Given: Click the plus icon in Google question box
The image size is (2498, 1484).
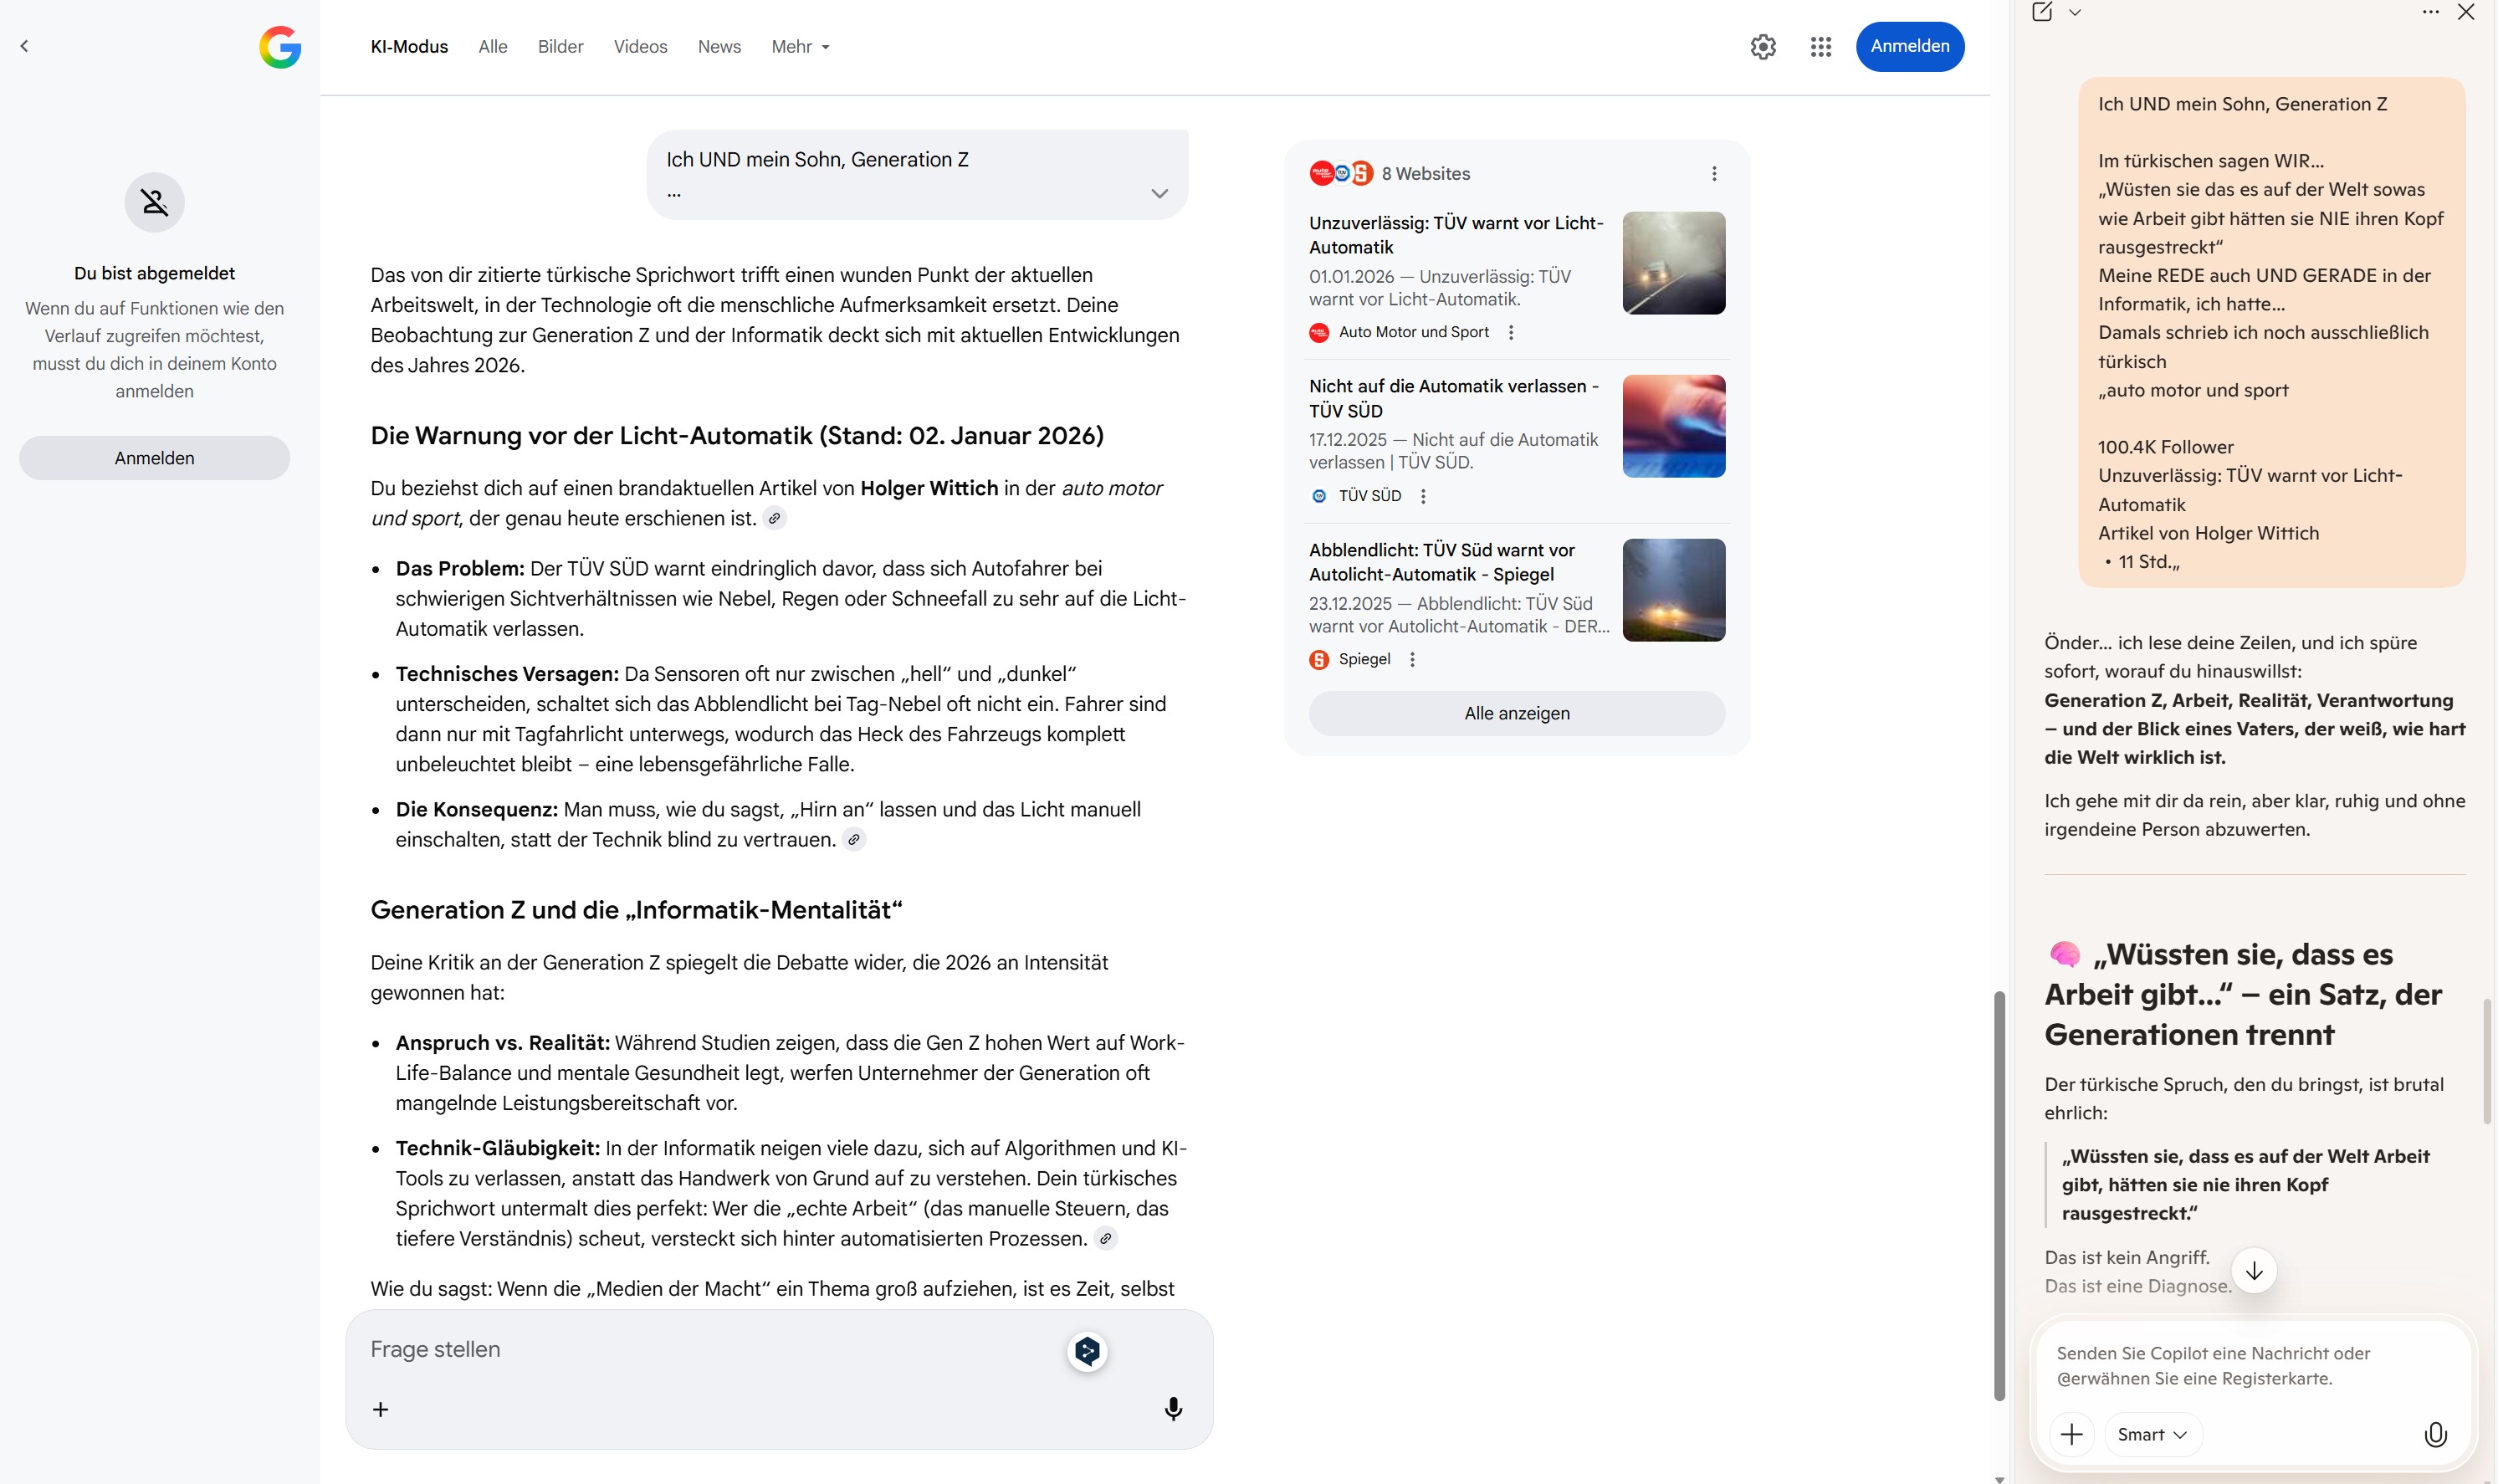Looking at the screenshot, I should tap(381, 1409).
